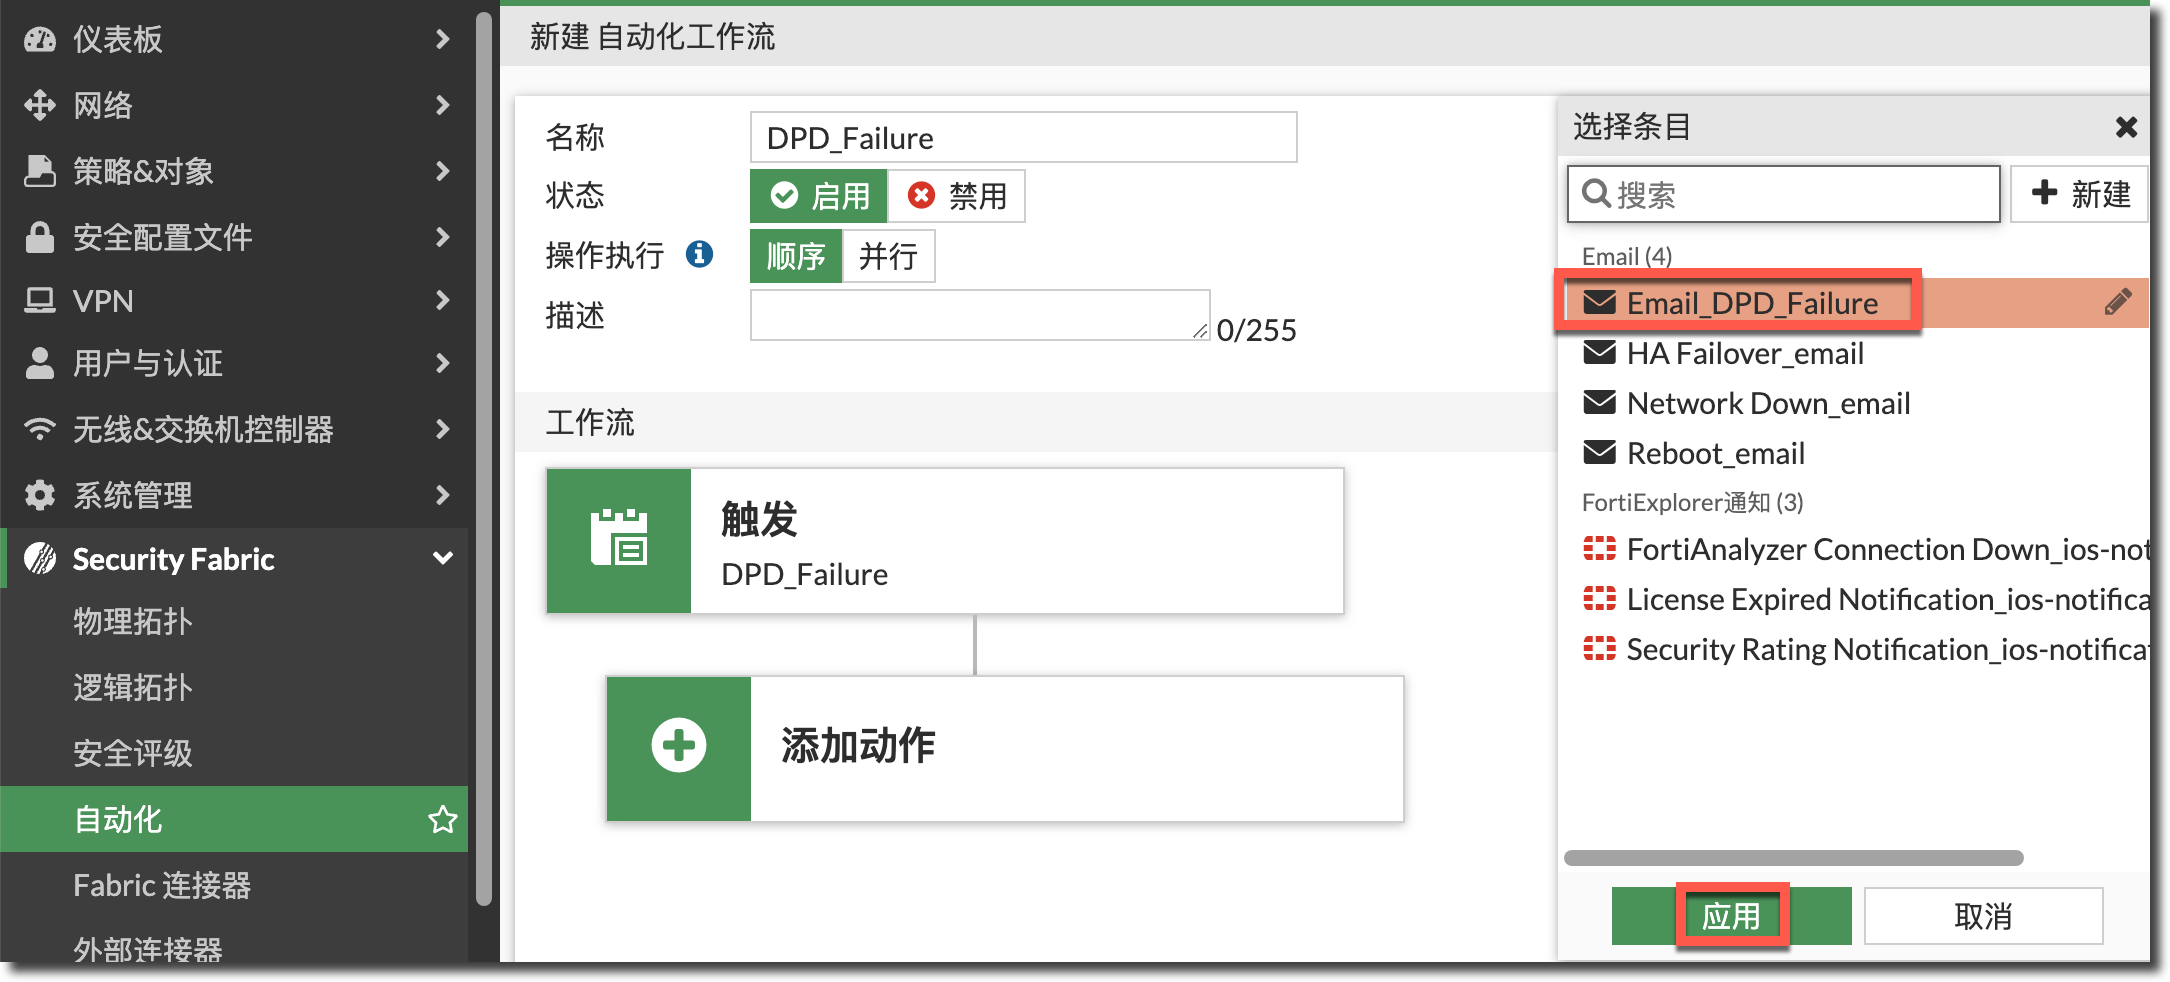The width and height of the screenshot is (2170, 982).
Task: Open the Fabric 连接器 menu item
Action: 162,885
